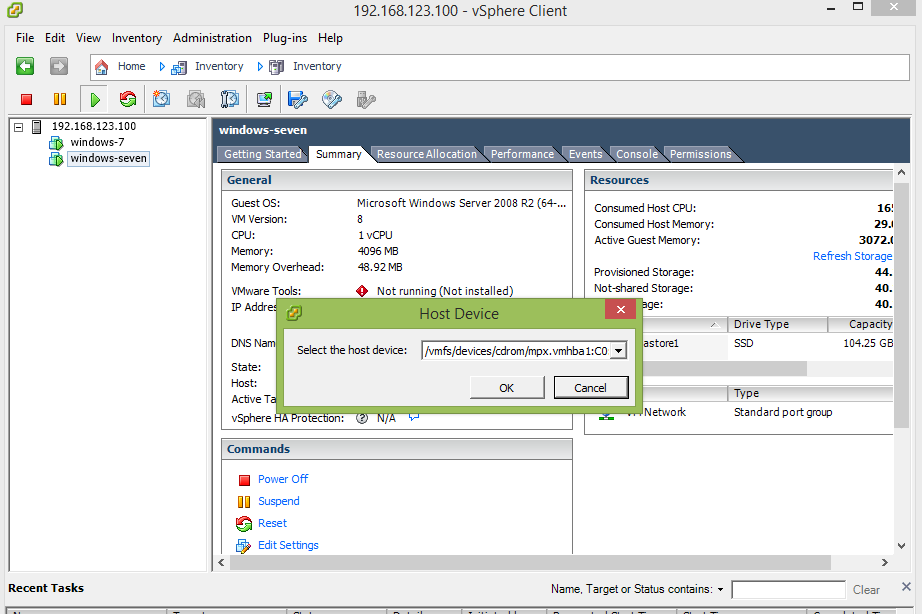Click the Recent Tasks filter text field
This screenshot has width=922, height=614.
[786, 590]
